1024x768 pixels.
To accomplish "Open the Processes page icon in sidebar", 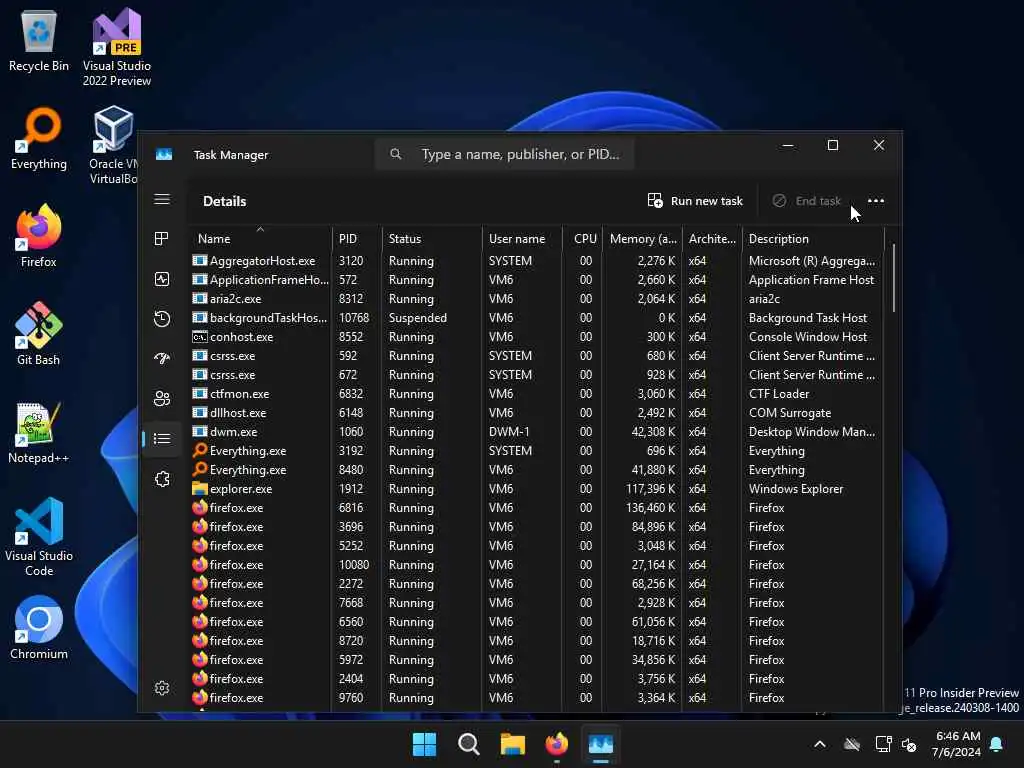I will coord(162,239).
